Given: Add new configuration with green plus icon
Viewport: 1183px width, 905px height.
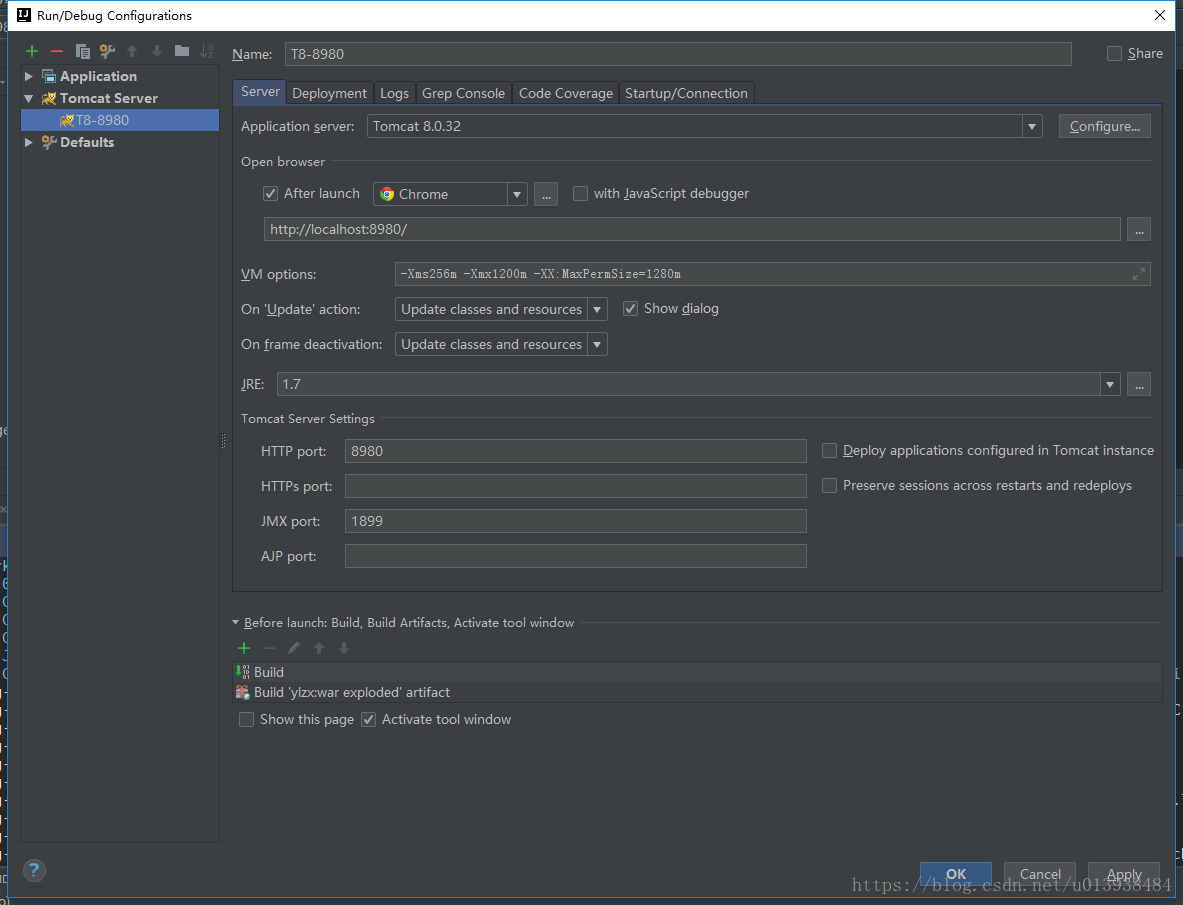Looking at the screenshot, I should pyautogui.click(x=32, y=51).
